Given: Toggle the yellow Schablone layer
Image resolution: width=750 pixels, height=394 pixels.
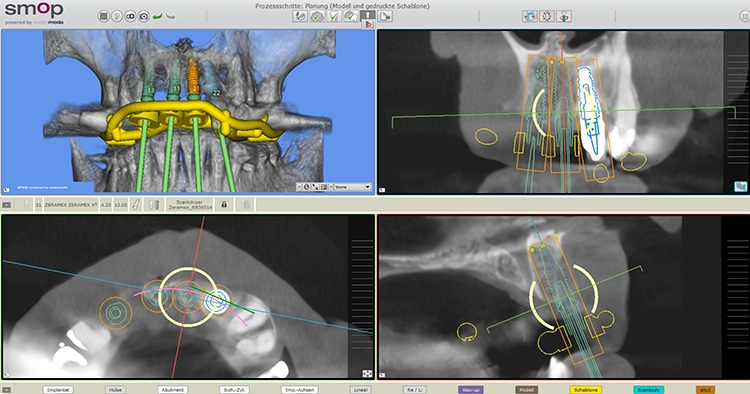Looking at the screenshot, I should tap(586, 390).
